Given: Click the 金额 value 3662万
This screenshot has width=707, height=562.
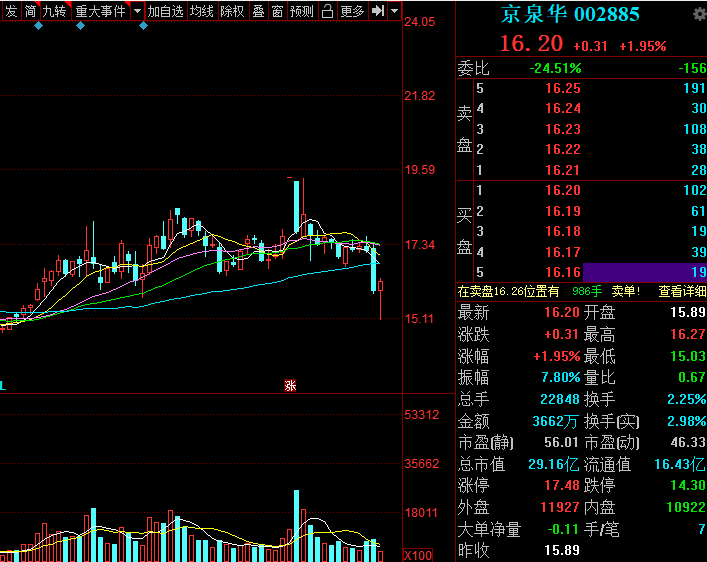Looking at the screenshot, I should pyautogui.click(x=555, y=421).
